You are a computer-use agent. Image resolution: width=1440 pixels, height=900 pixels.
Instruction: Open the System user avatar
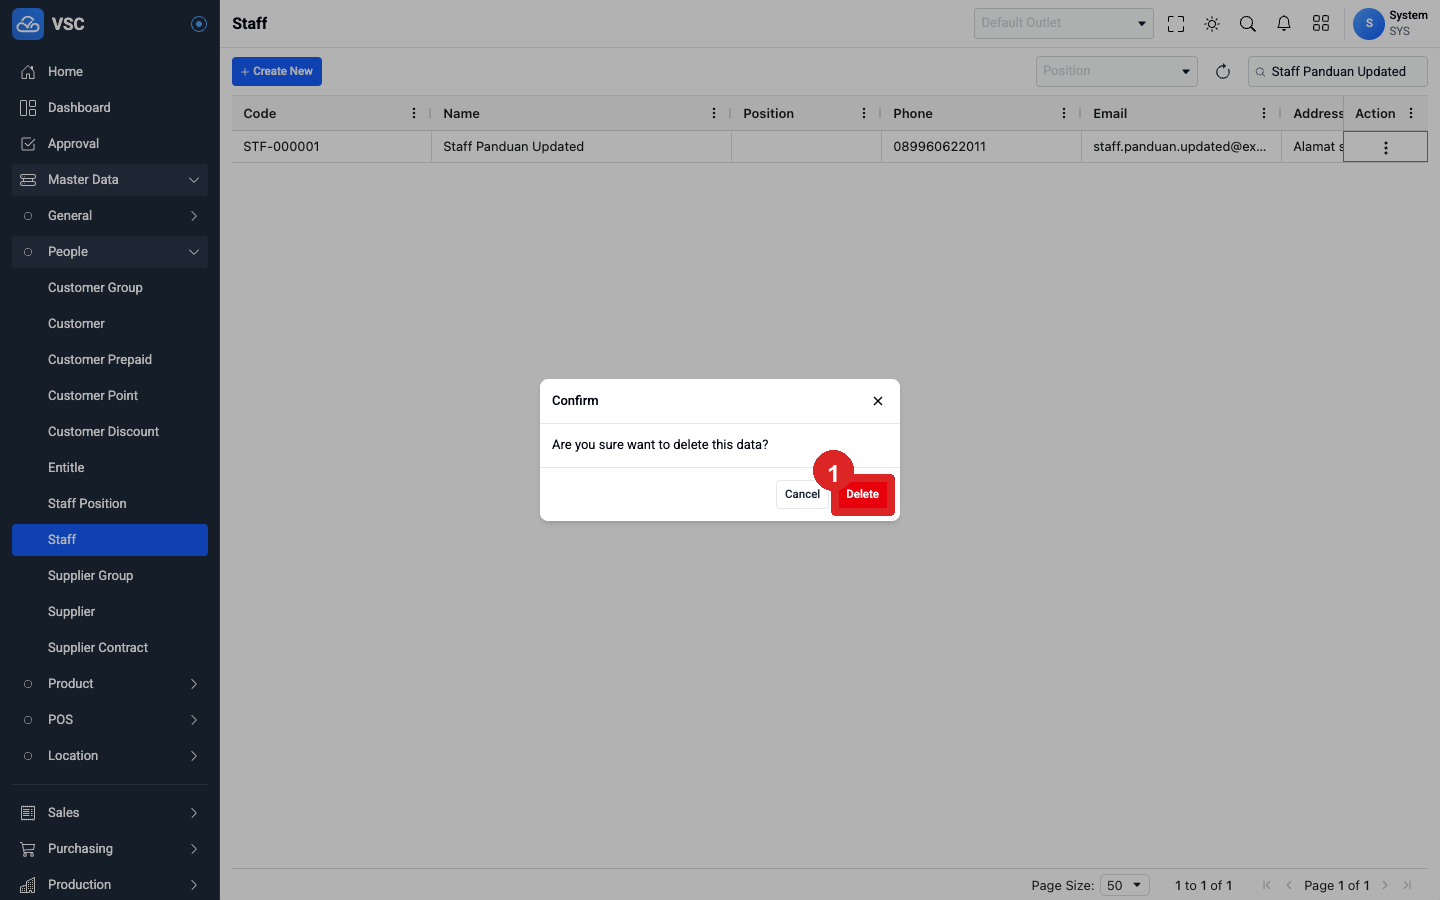point(1369,24)
